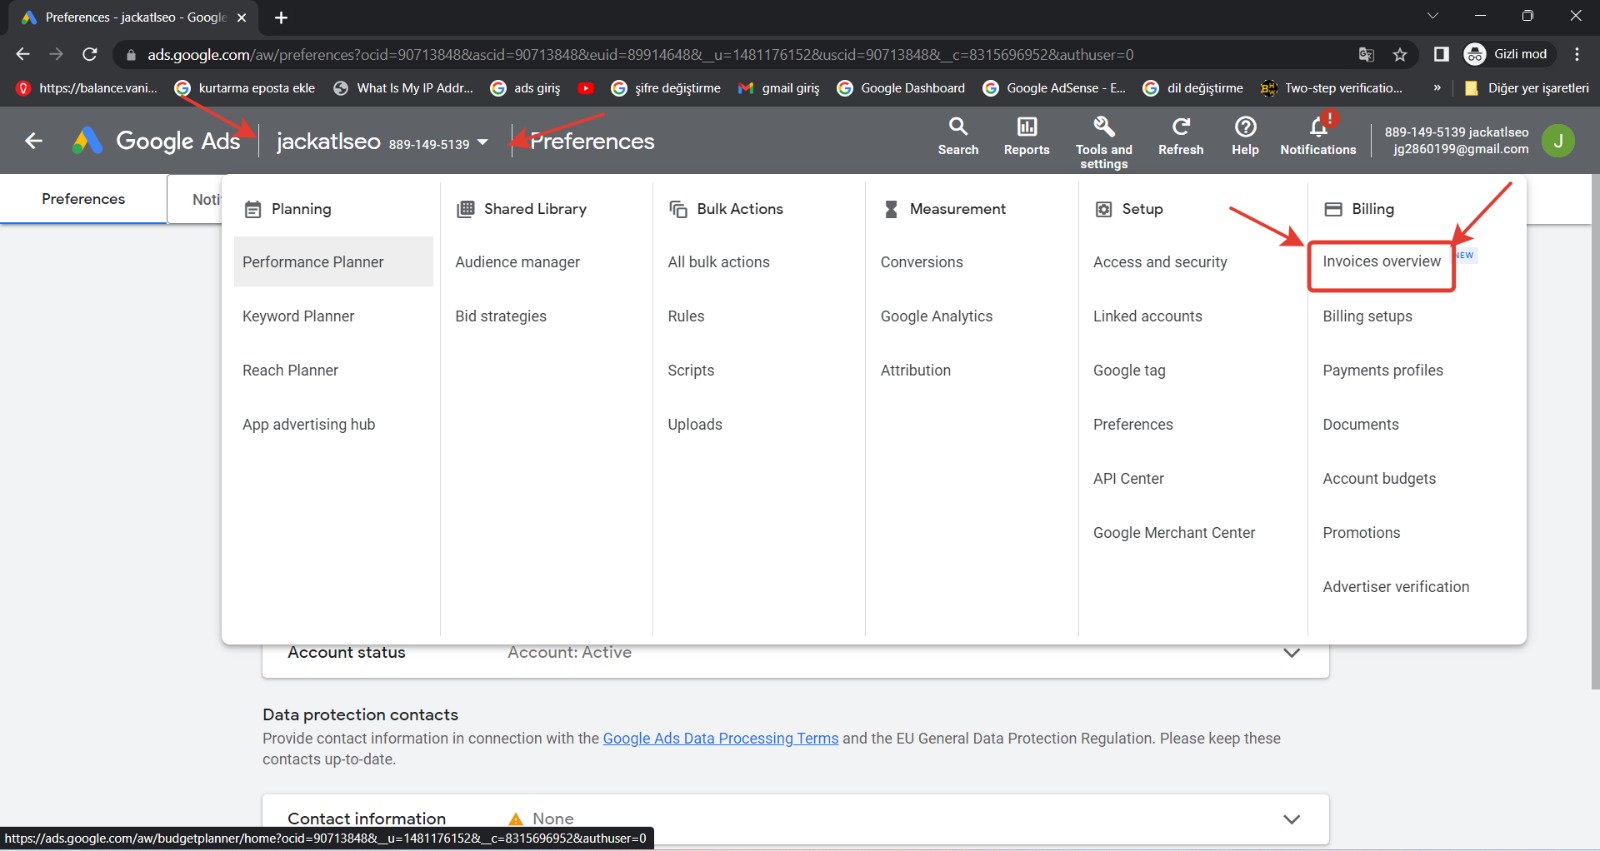Open Rules under Bulk Actions
The width and height of the screenshot is (1600, 851).
[x=686, y=316]
